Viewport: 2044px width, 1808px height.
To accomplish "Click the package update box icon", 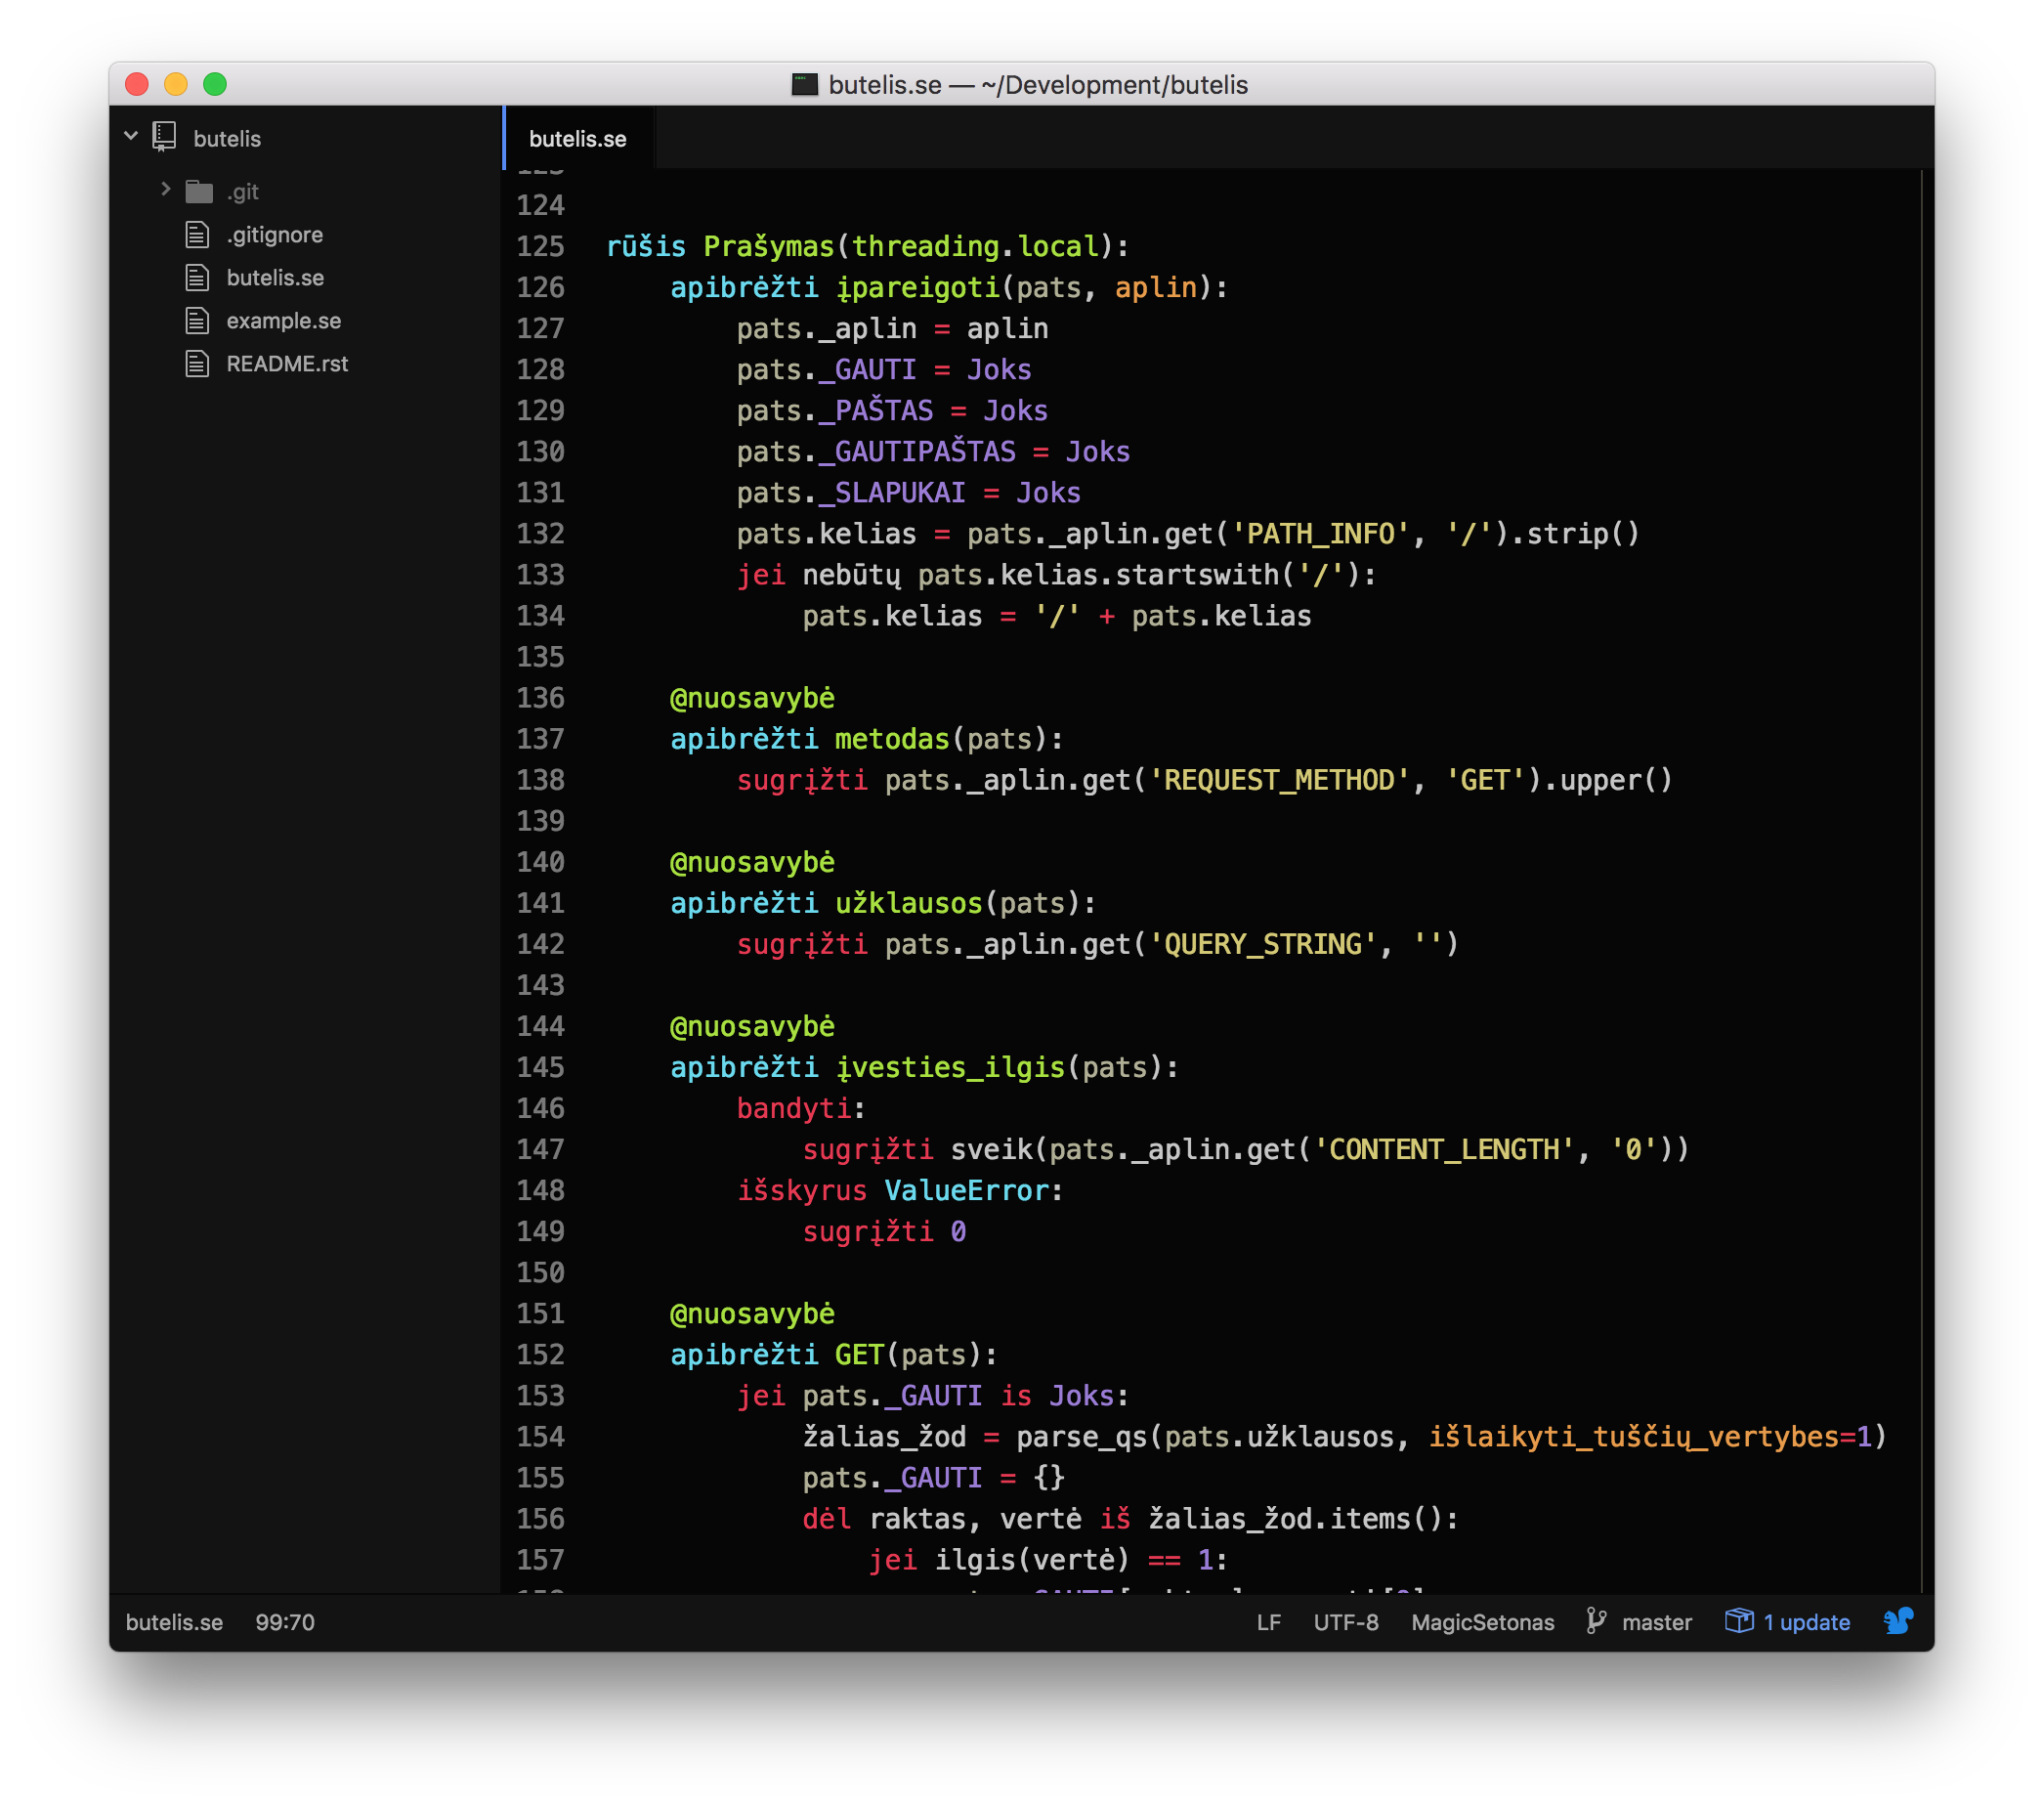I will click(1739, 1621).
